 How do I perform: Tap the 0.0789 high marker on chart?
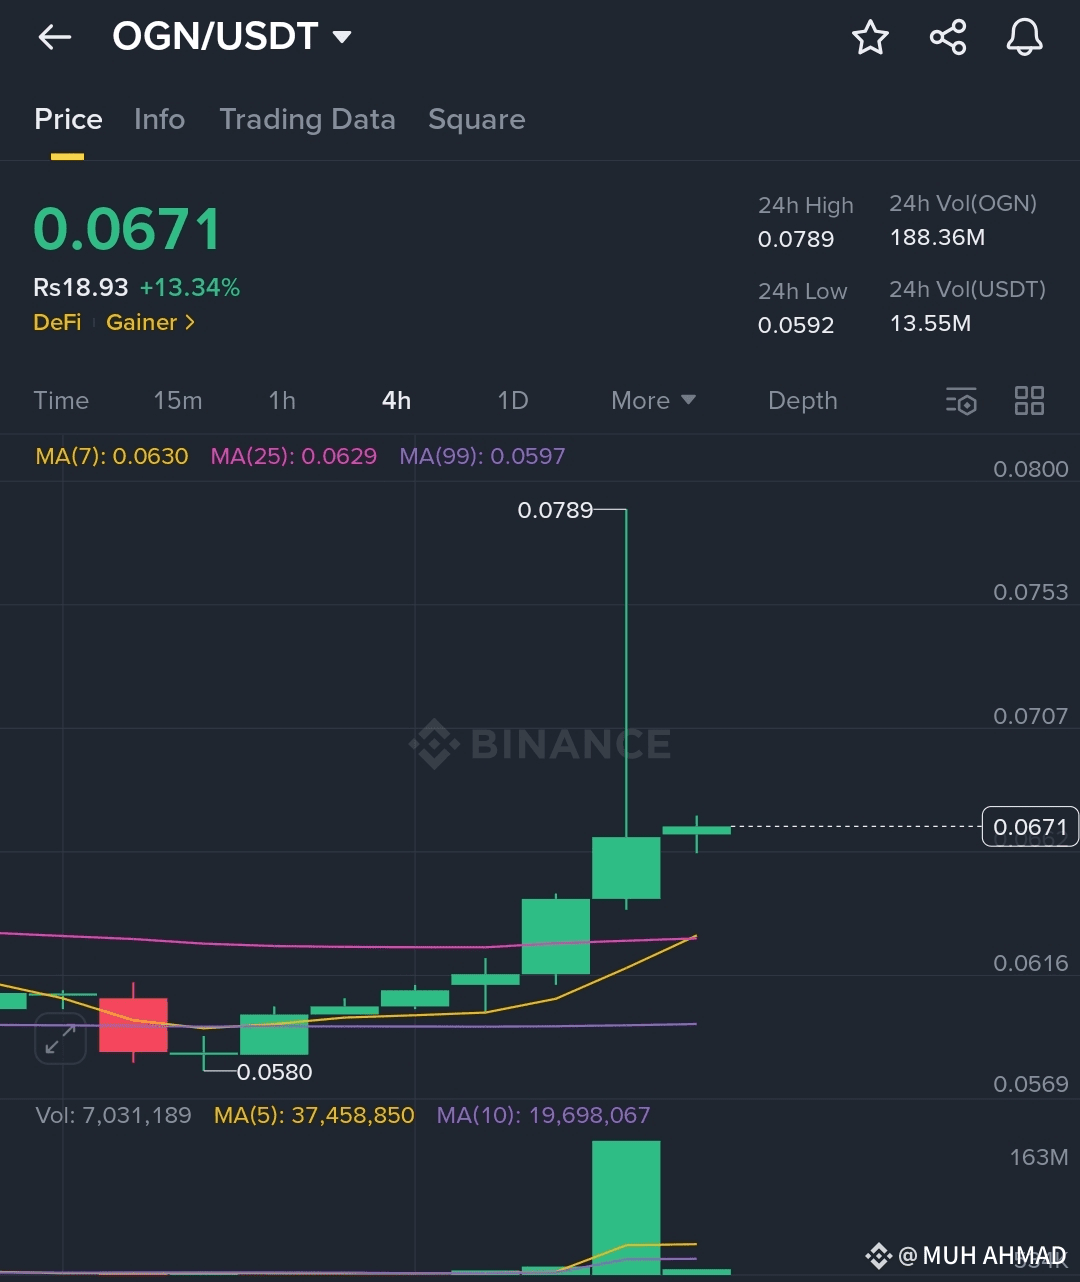click(x=555, y=510)
